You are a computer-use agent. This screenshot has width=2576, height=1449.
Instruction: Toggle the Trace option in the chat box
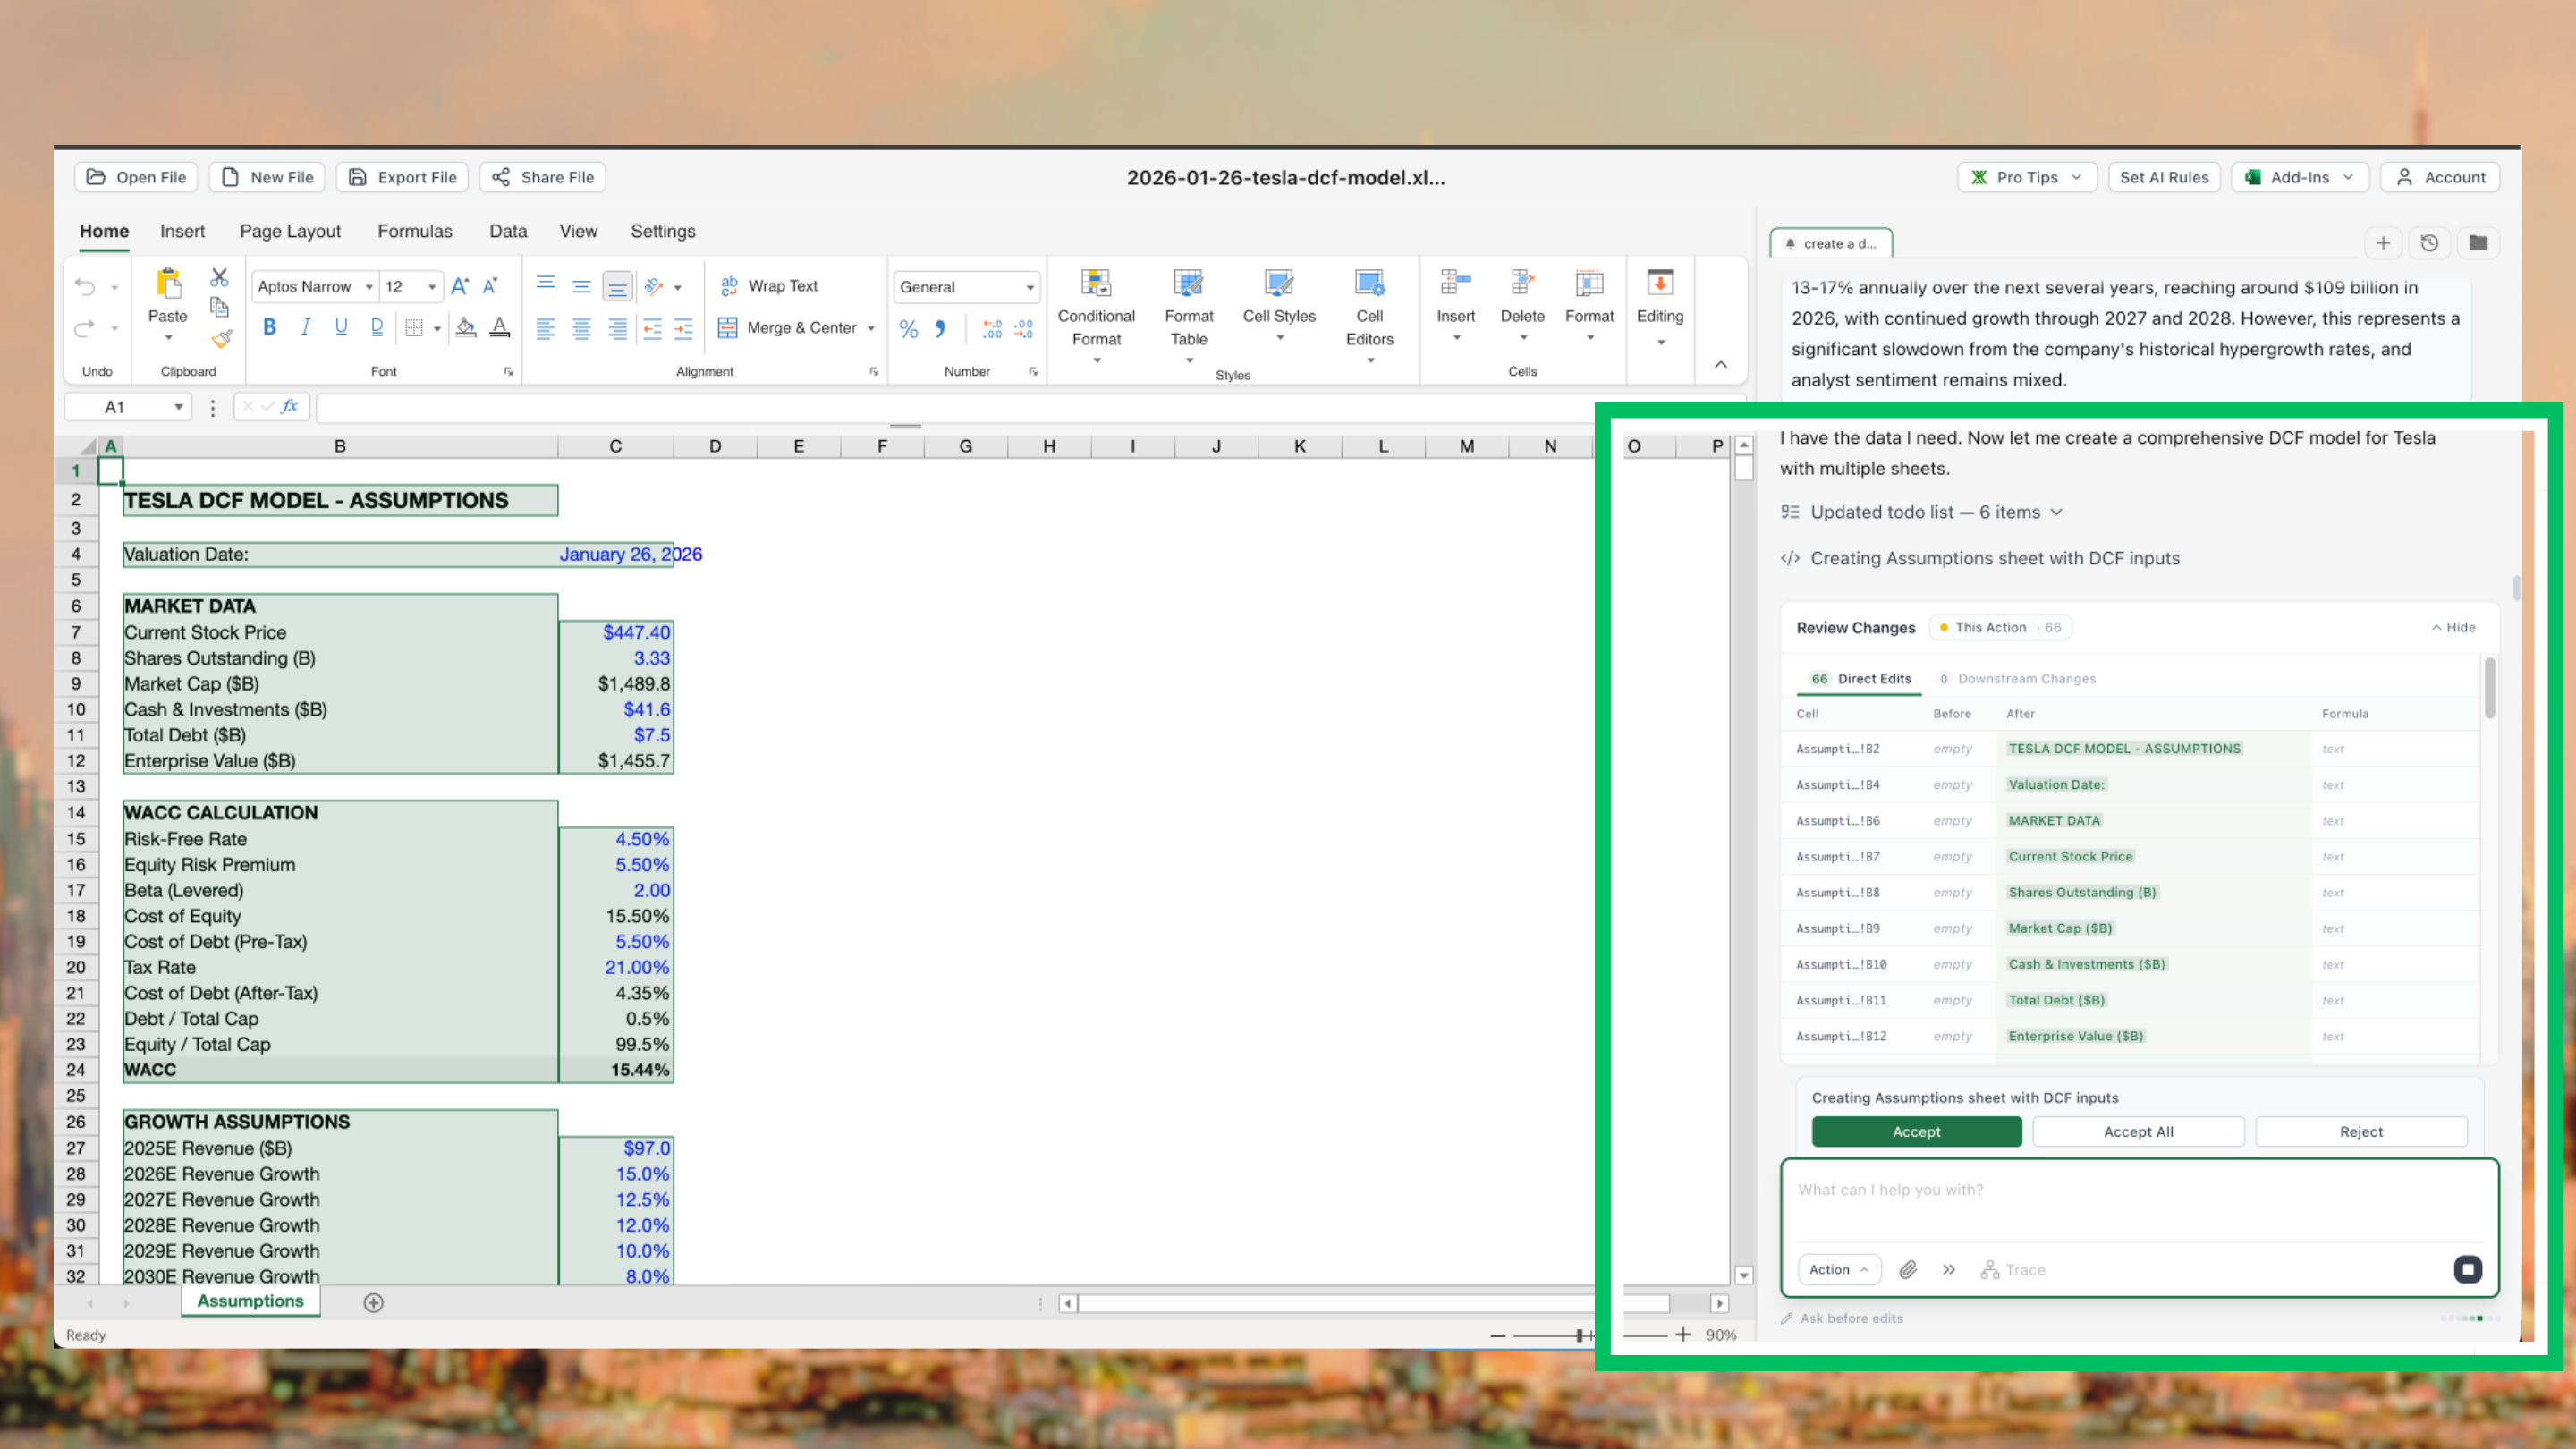pos(2013,1269)
